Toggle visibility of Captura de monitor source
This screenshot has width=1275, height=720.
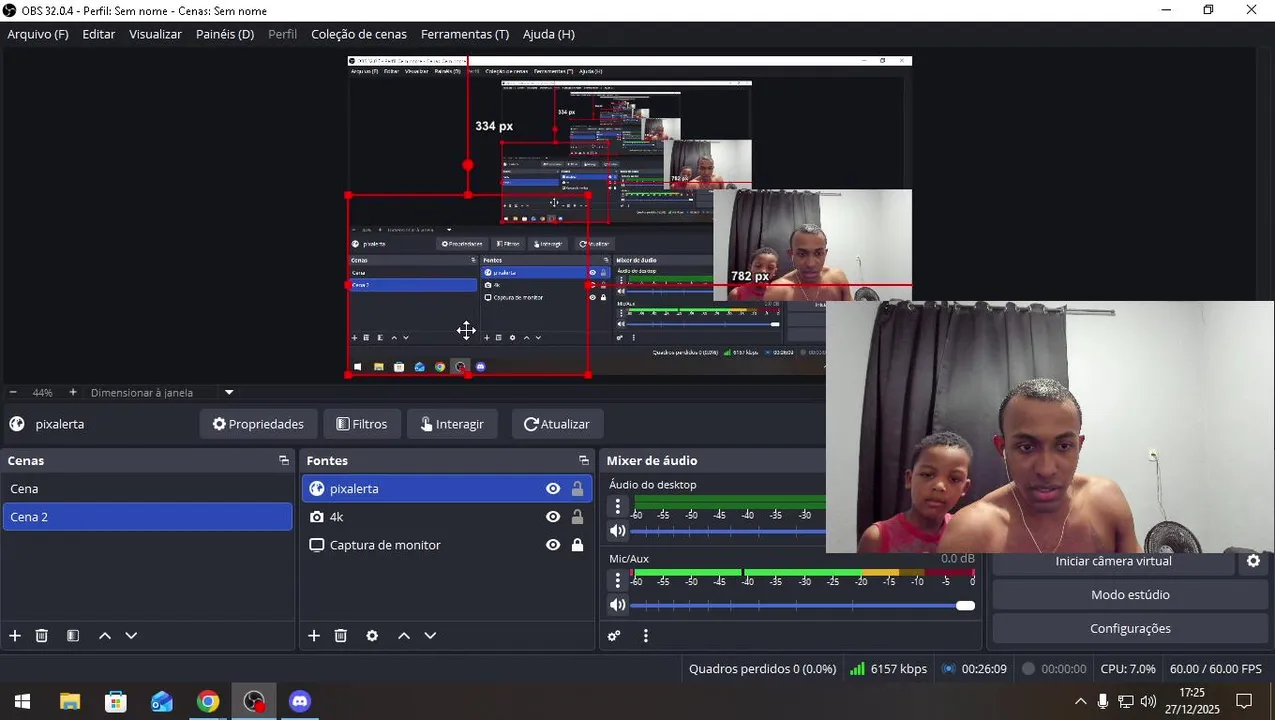[553, 545]
